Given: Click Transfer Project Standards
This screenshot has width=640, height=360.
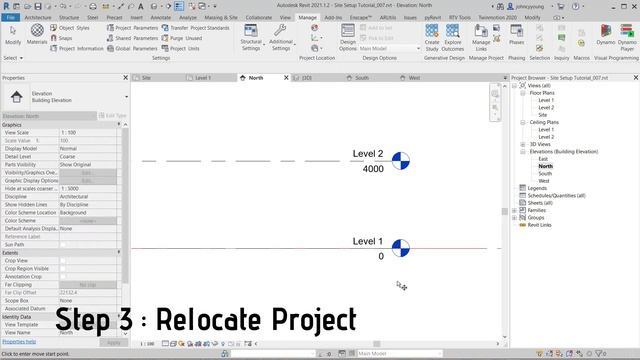Looking at the screenshot, I should click(196, 28).
